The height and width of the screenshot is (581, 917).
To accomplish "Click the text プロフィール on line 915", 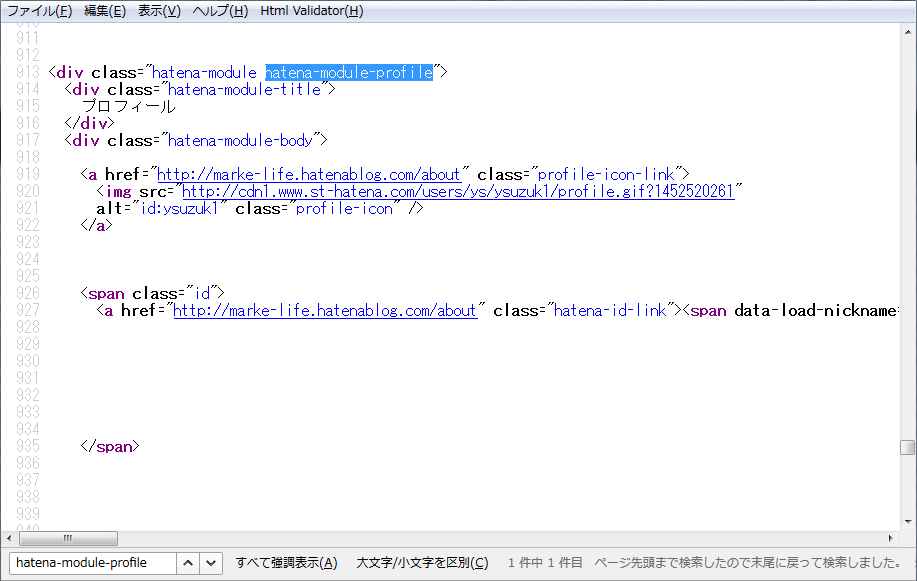I will 129,106.
